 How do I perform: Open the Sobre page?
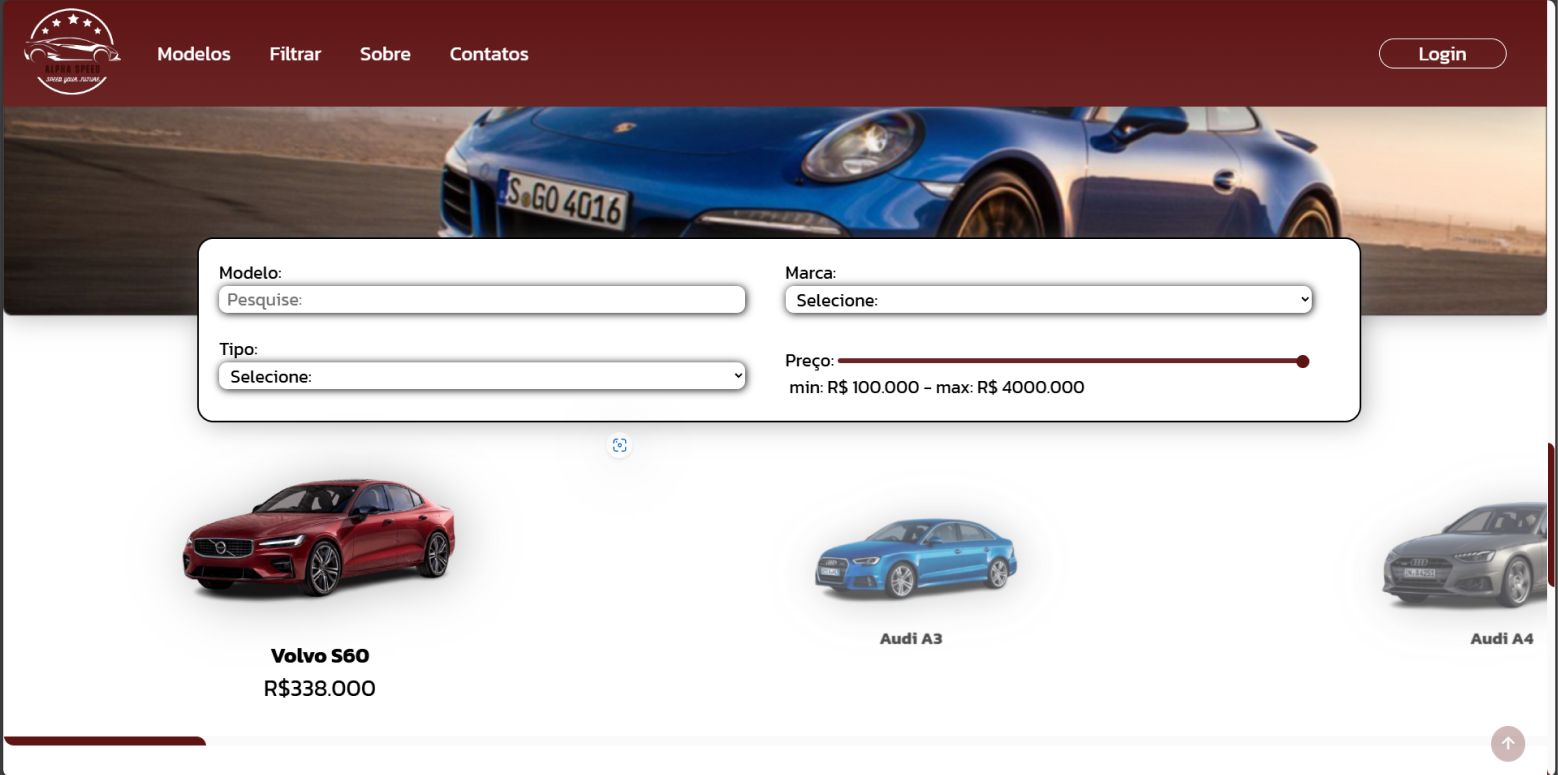[x=385, y=54]
